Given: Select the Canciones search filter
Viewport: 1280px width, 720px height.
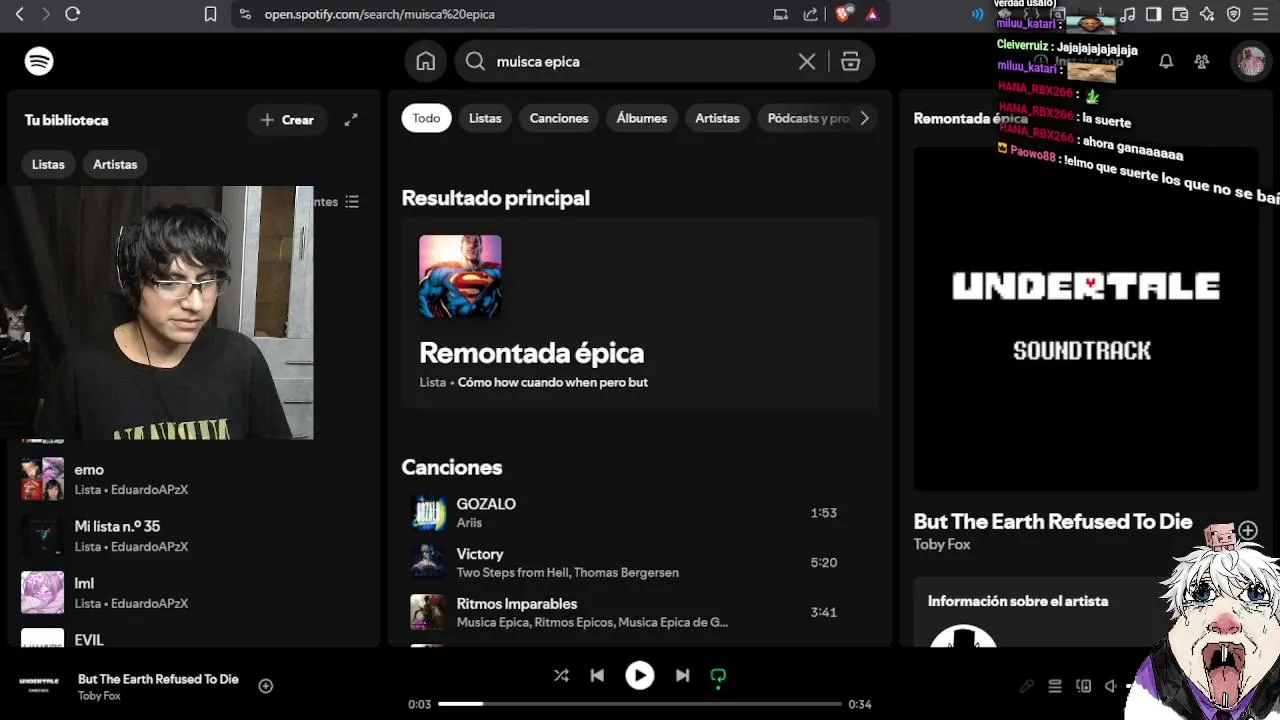Looking at the screenshot, I should [x=559, y=118].
